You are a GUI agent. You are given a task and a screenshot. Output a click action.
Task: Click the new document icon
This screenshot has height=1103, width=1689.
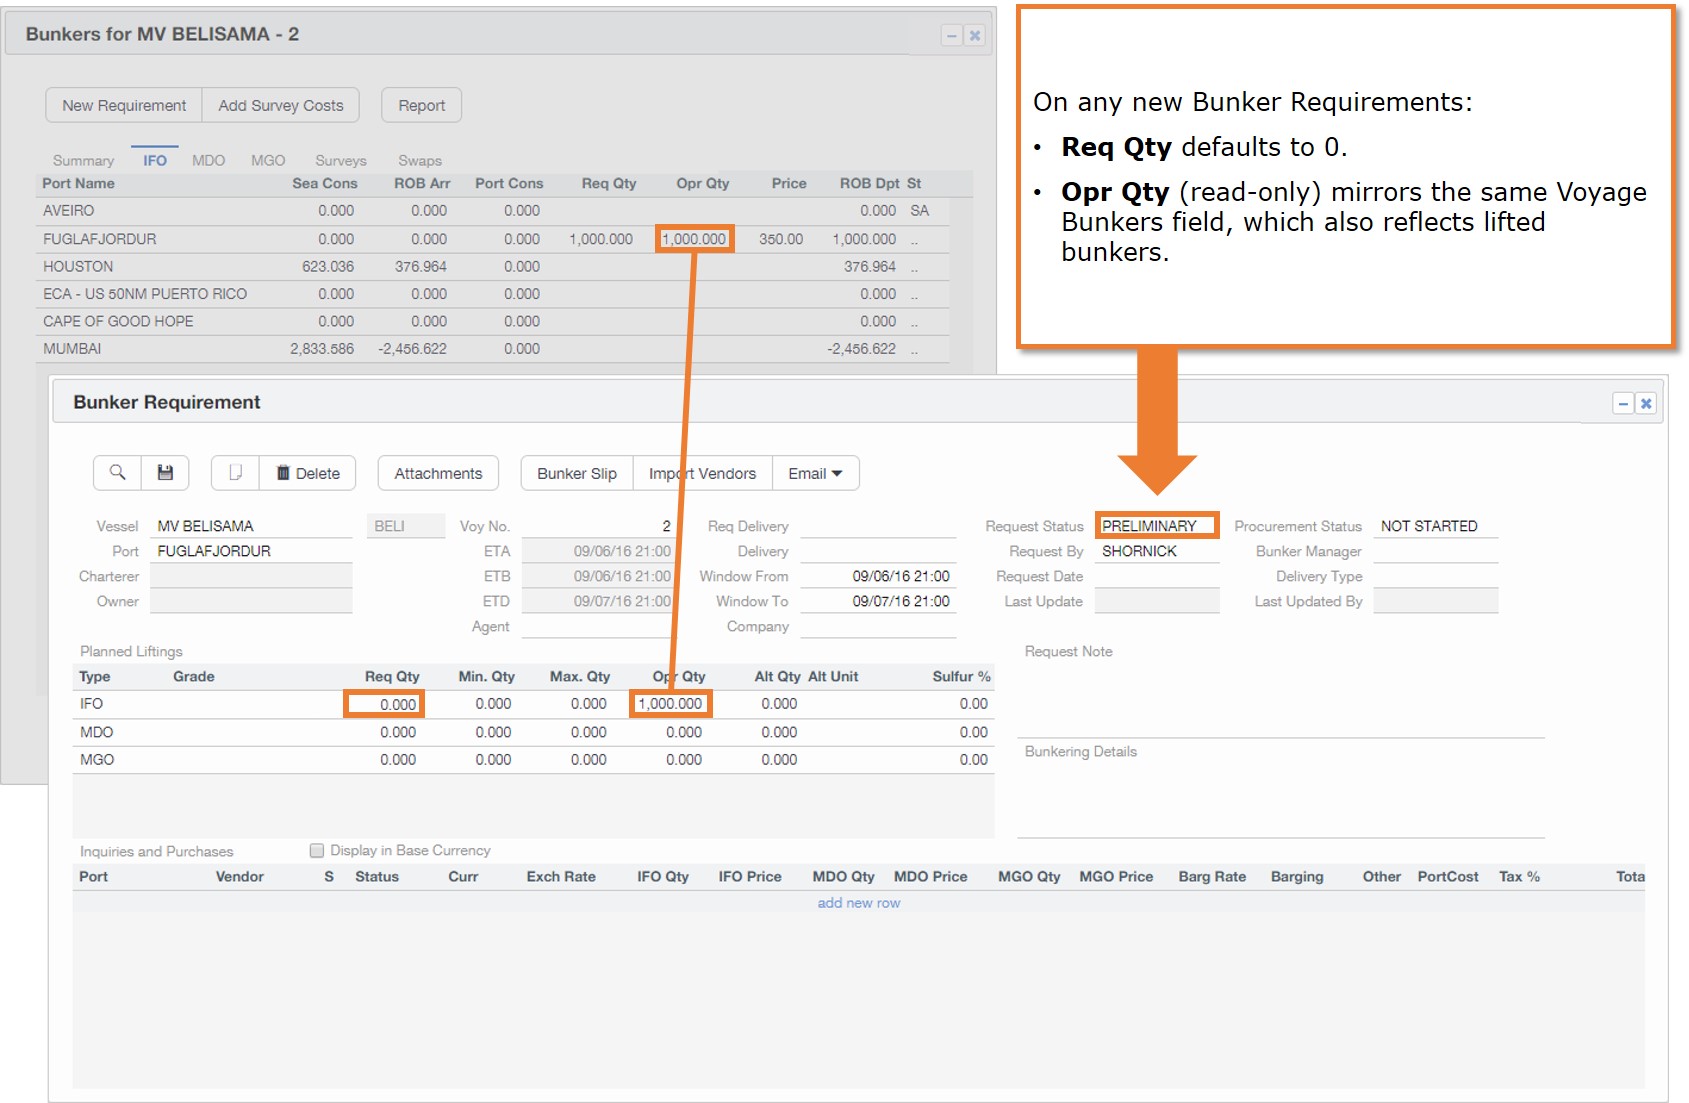(x=235, y=473)
